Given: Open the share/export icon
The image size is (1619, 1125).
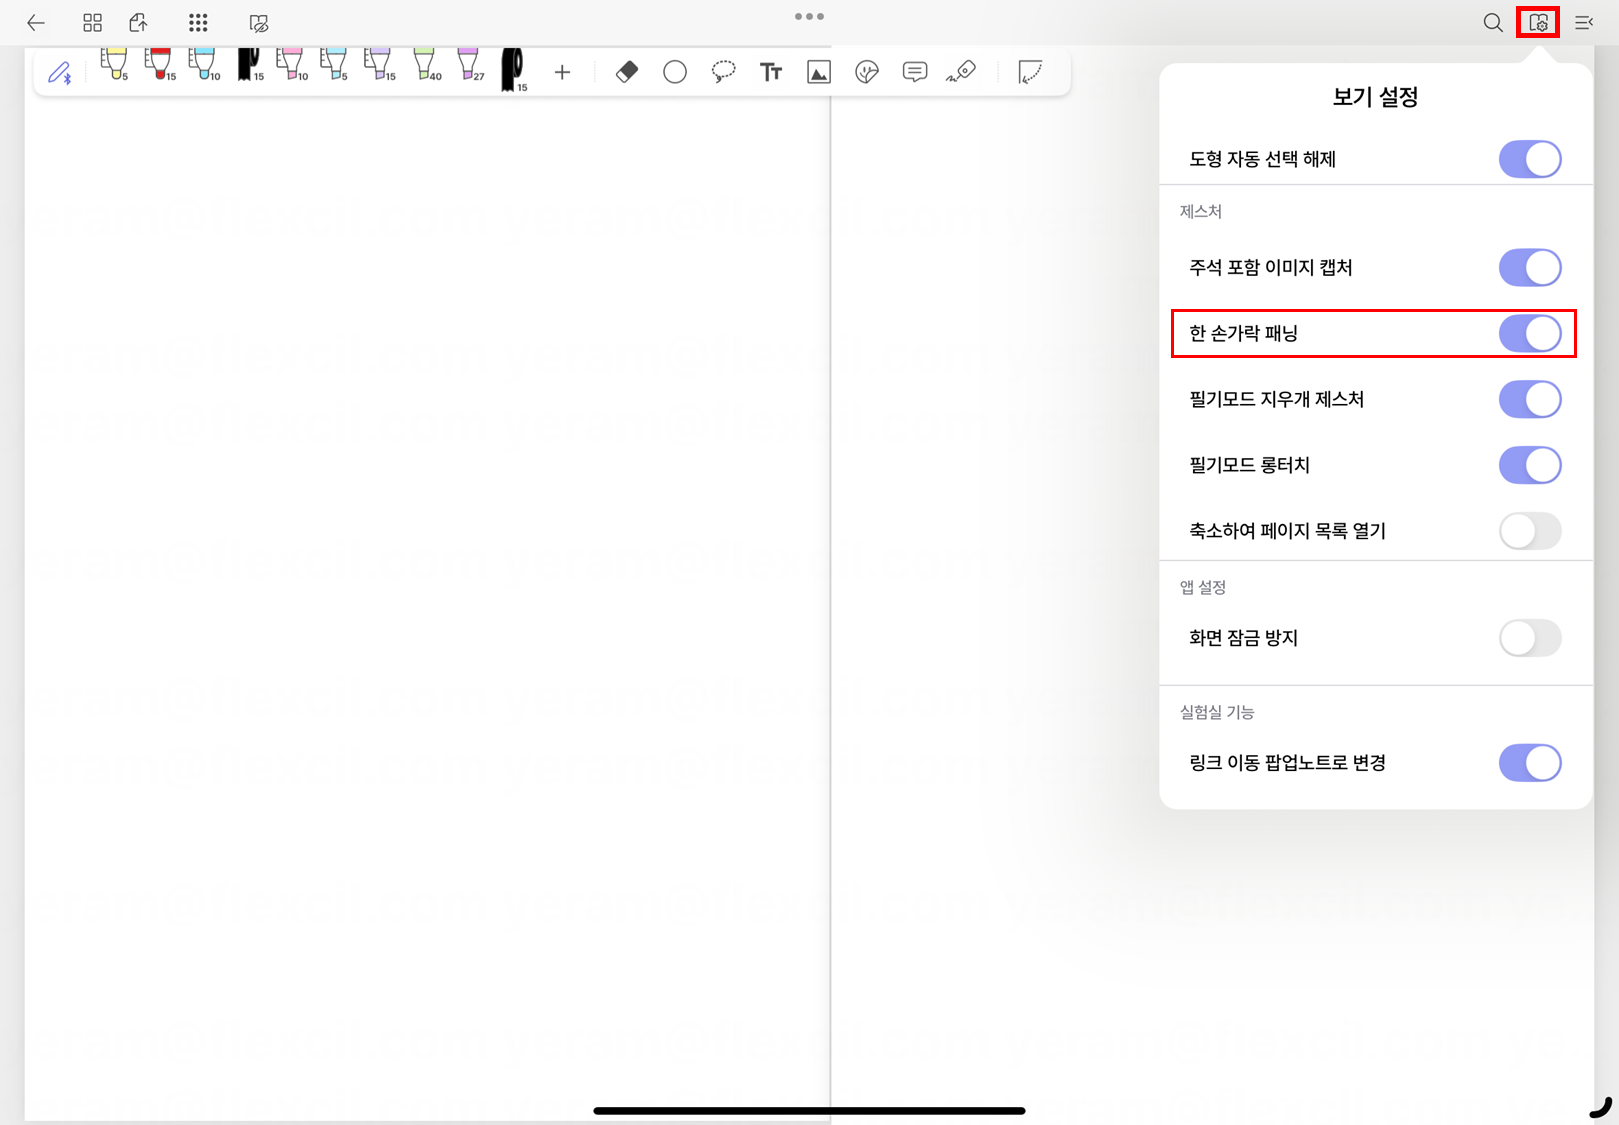Looking at the screenshot, I should [x=139, y=23].
